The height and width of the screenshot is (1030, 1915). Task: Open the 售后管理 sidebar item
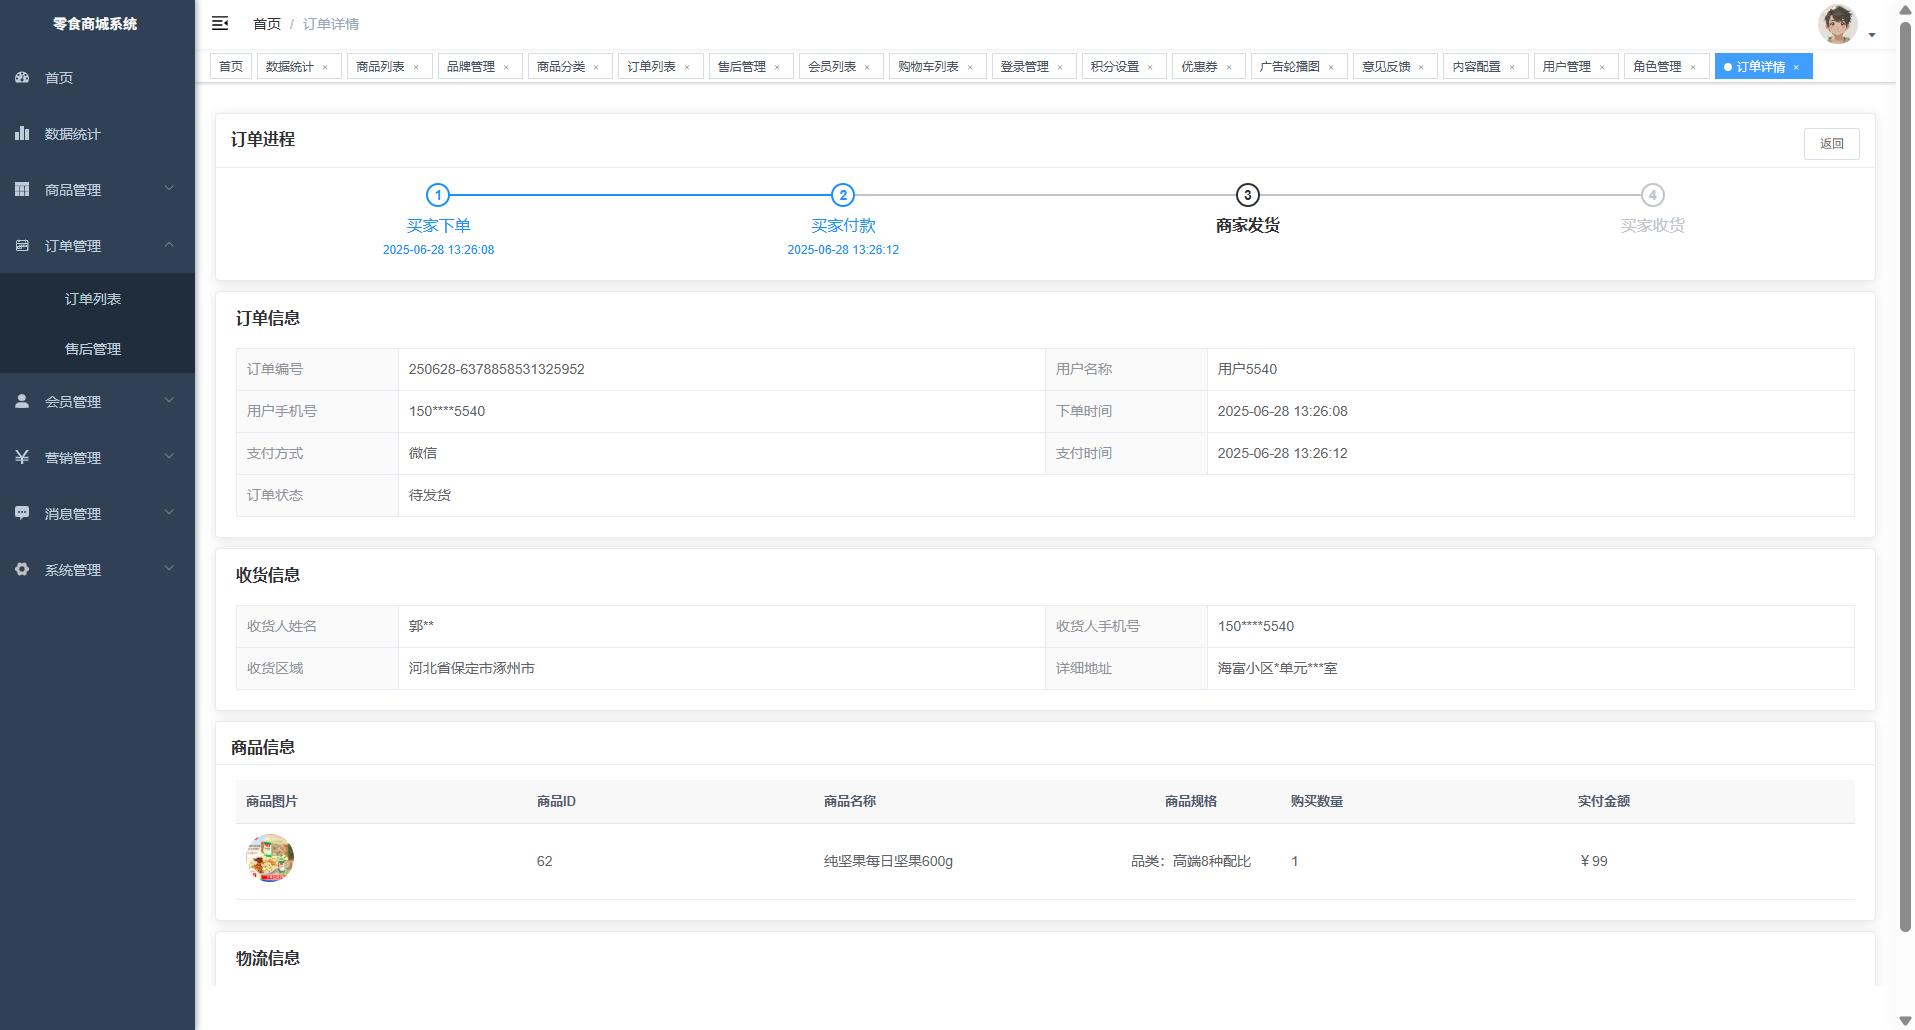93,349
